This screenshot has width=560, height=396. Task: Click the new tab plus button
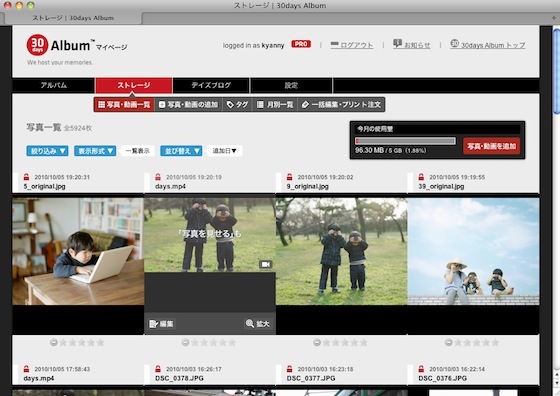click(554, 18)
